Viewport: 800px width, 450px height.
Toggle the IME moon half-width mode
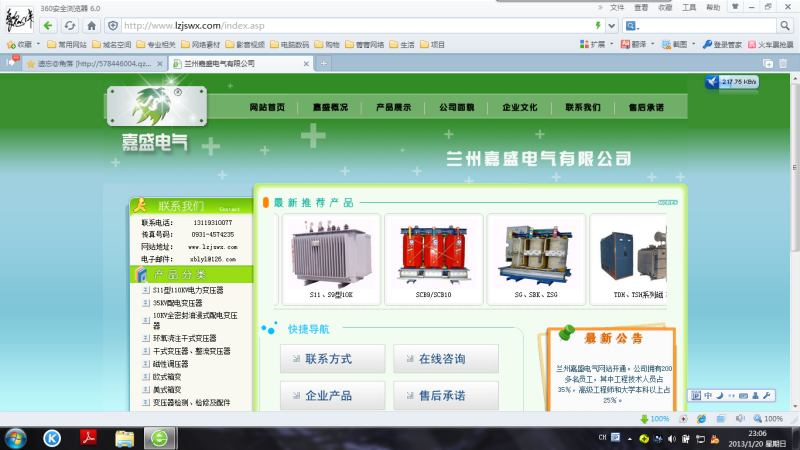tap(719, 395)
